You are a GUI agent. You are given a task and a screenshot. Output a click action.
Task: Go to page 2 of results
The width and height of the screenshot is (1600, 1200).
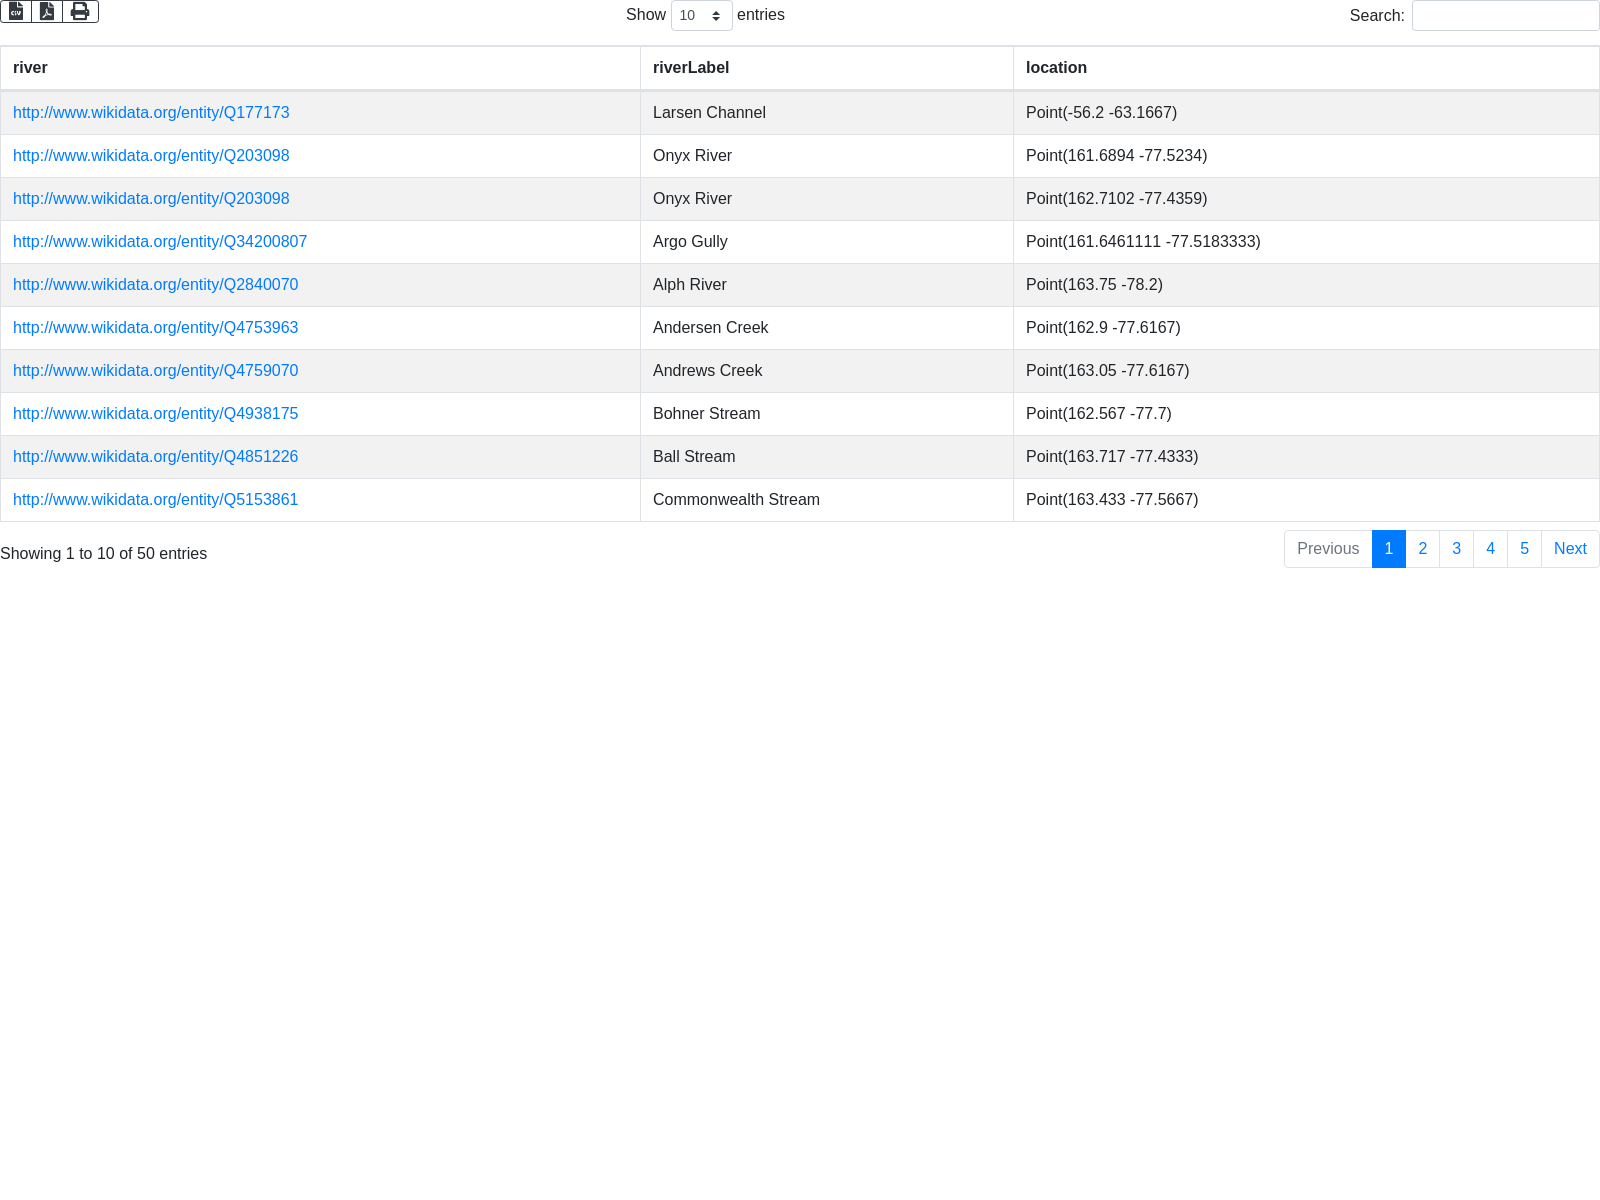1422,549
